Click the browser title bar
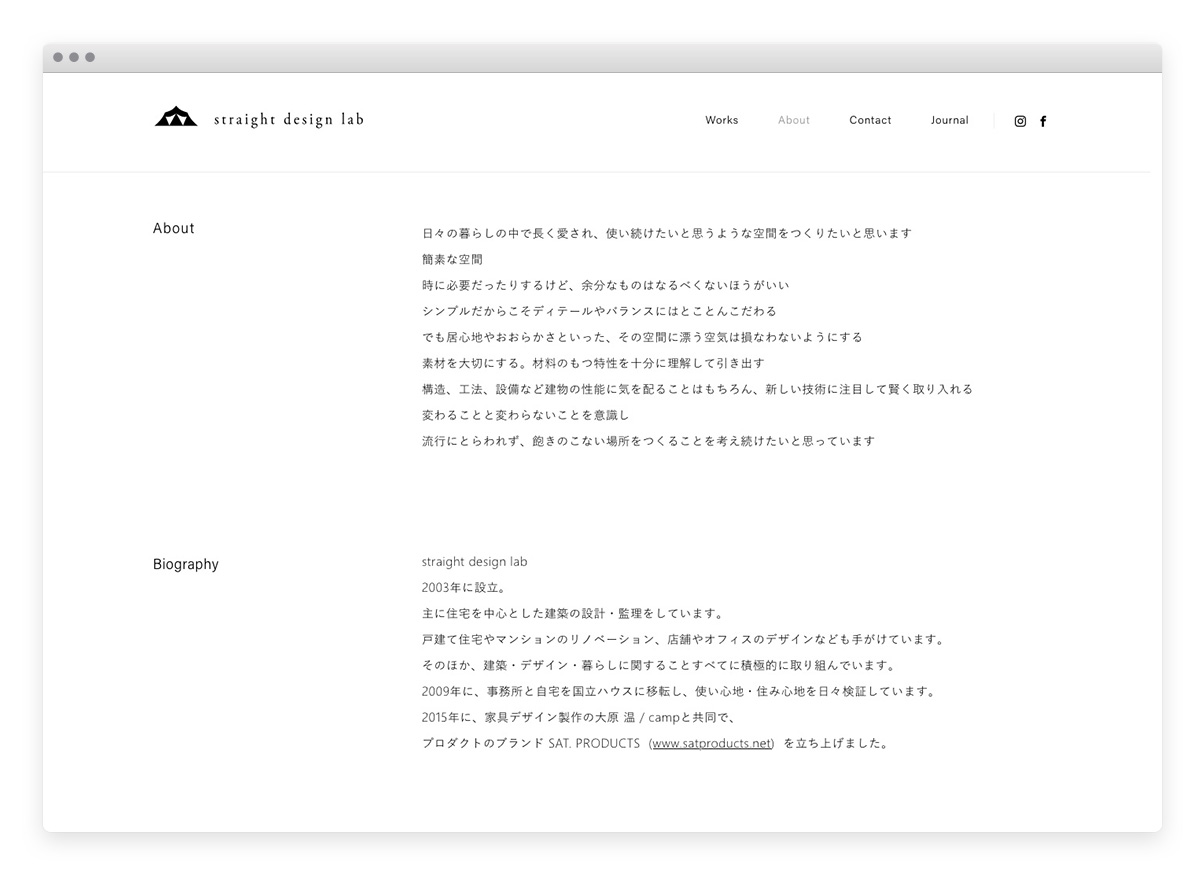This screenshot has width=1204, height=874. pos(600,57)
